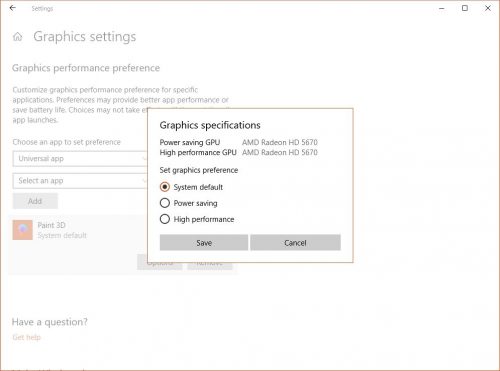Select the Paint 3D entry name
500x371 pixels.
pos(51,225)
